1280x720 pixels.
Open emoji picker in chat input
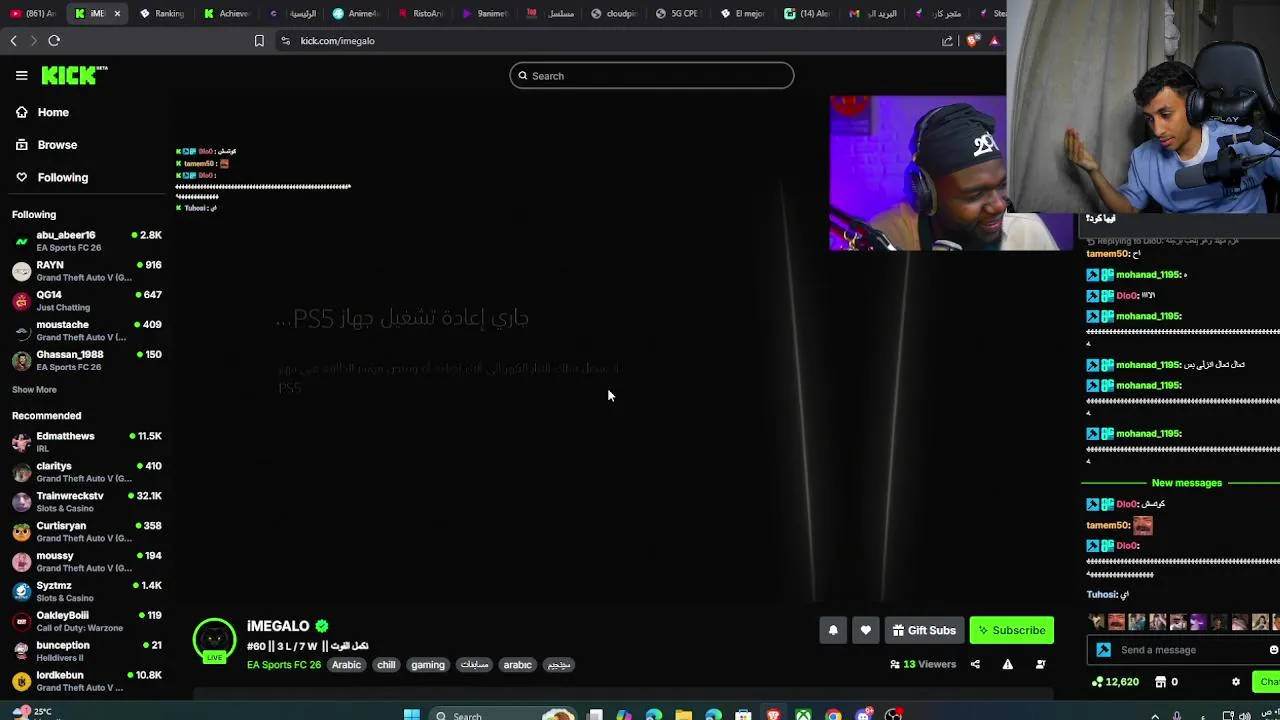[1273, 650]
